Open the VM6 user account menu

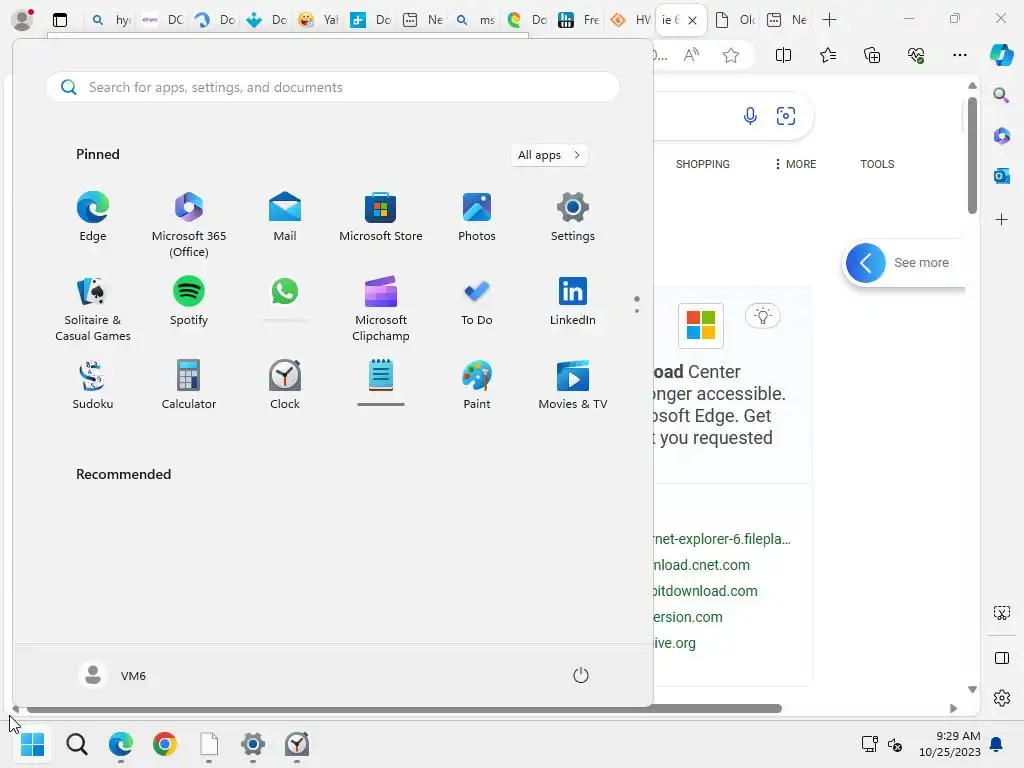(112, 675)
